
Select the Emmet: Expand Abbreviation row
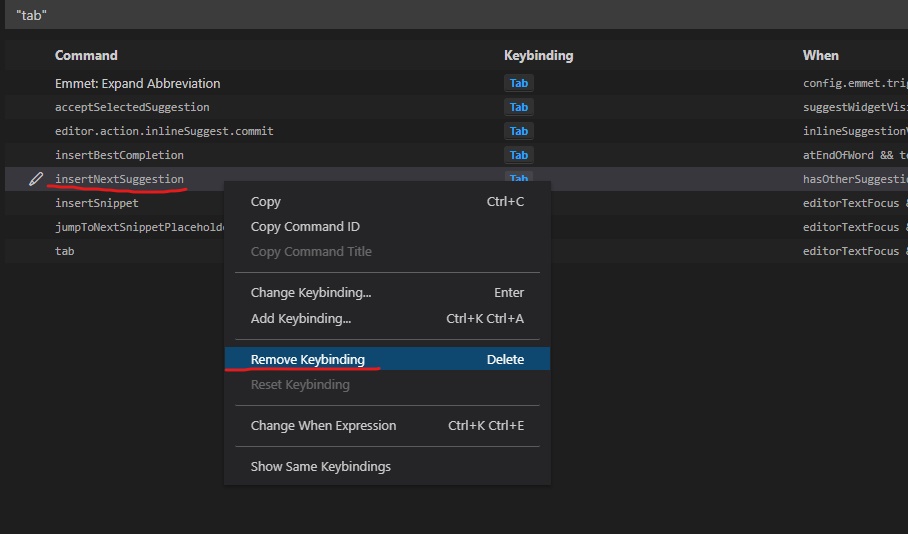(456, 83)
